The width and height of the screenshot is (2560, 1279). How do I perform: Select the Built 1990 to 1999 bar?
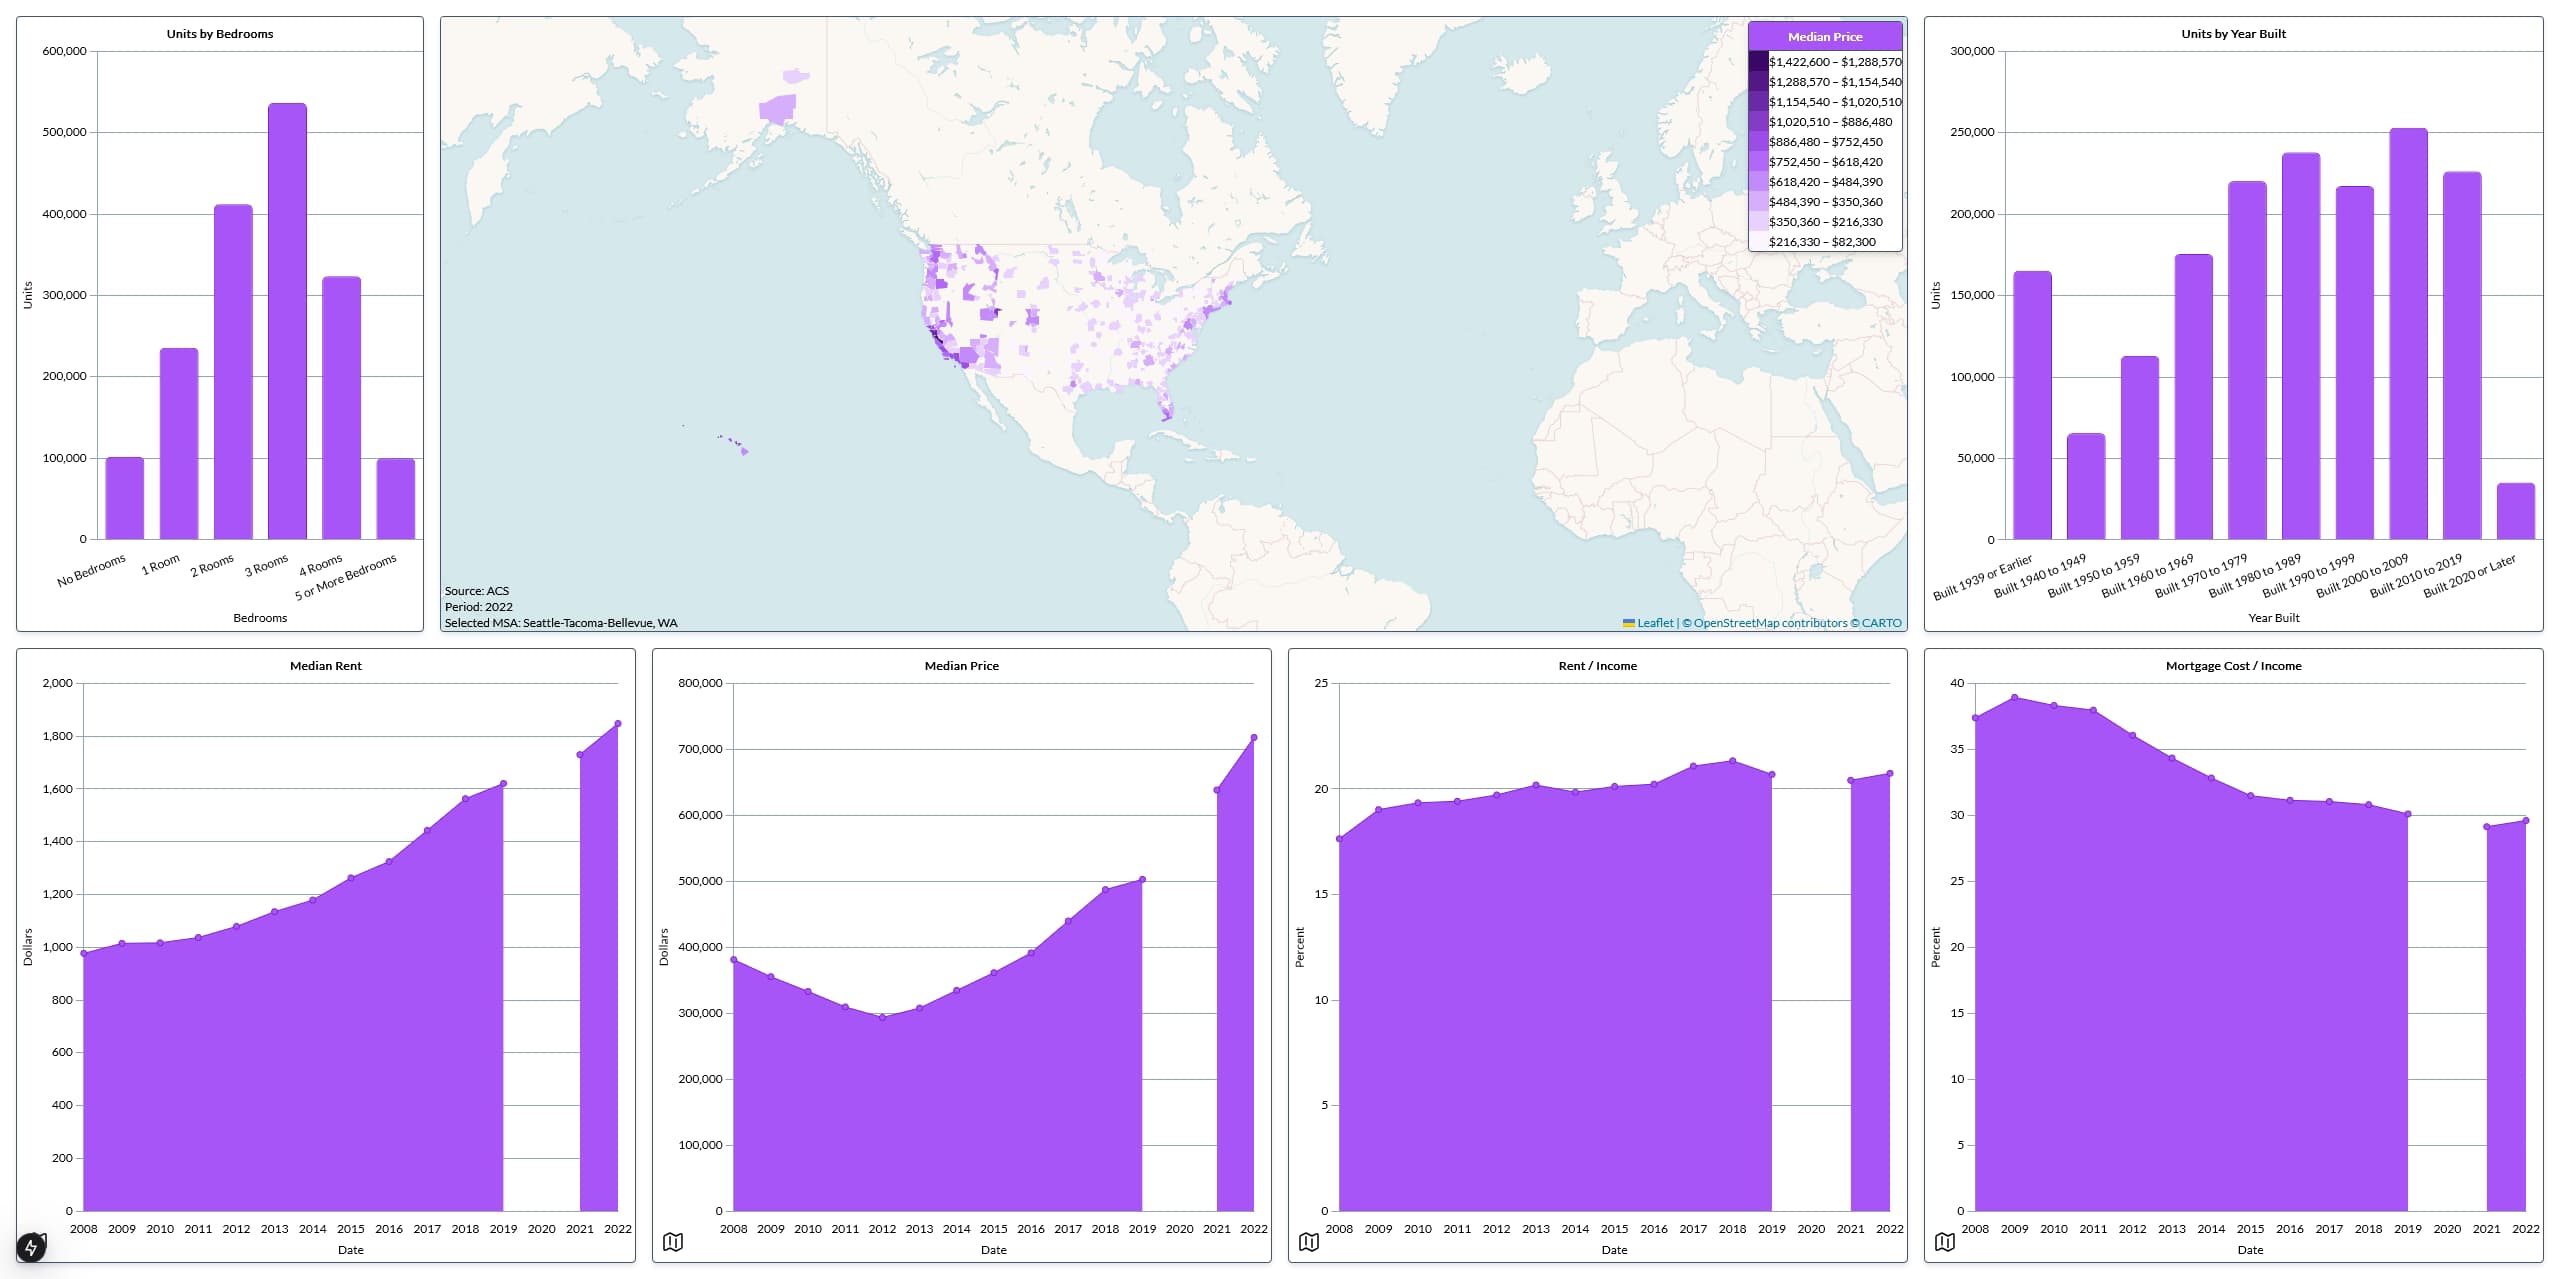point(2354,363)
